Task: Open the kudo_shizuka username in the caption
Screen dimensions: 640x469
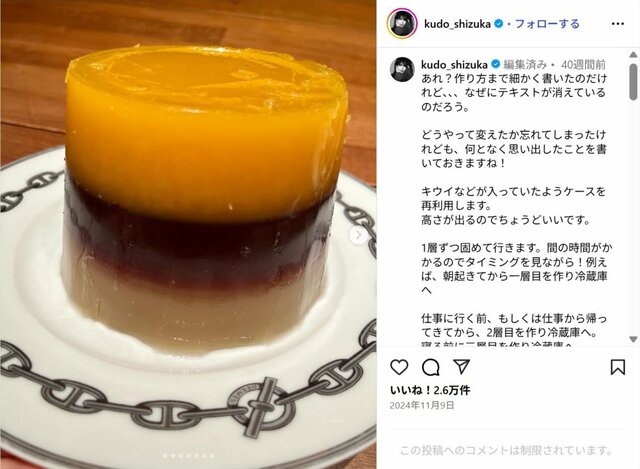Action: tap(454, 64)
